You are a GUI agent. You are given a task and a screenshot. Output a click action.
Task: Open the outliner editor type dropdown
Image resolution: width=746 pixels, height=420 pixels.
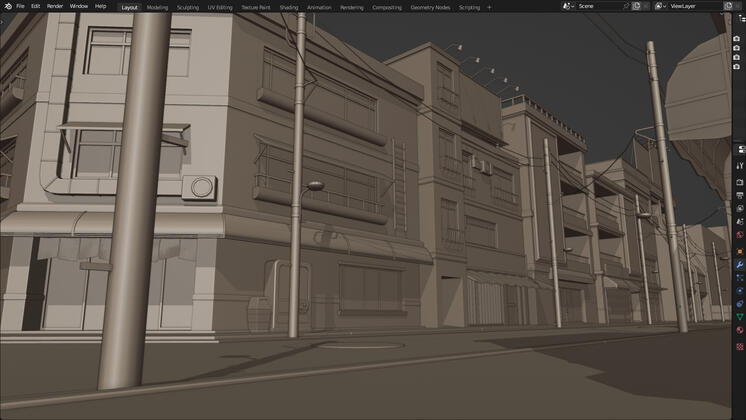point(742,19)
